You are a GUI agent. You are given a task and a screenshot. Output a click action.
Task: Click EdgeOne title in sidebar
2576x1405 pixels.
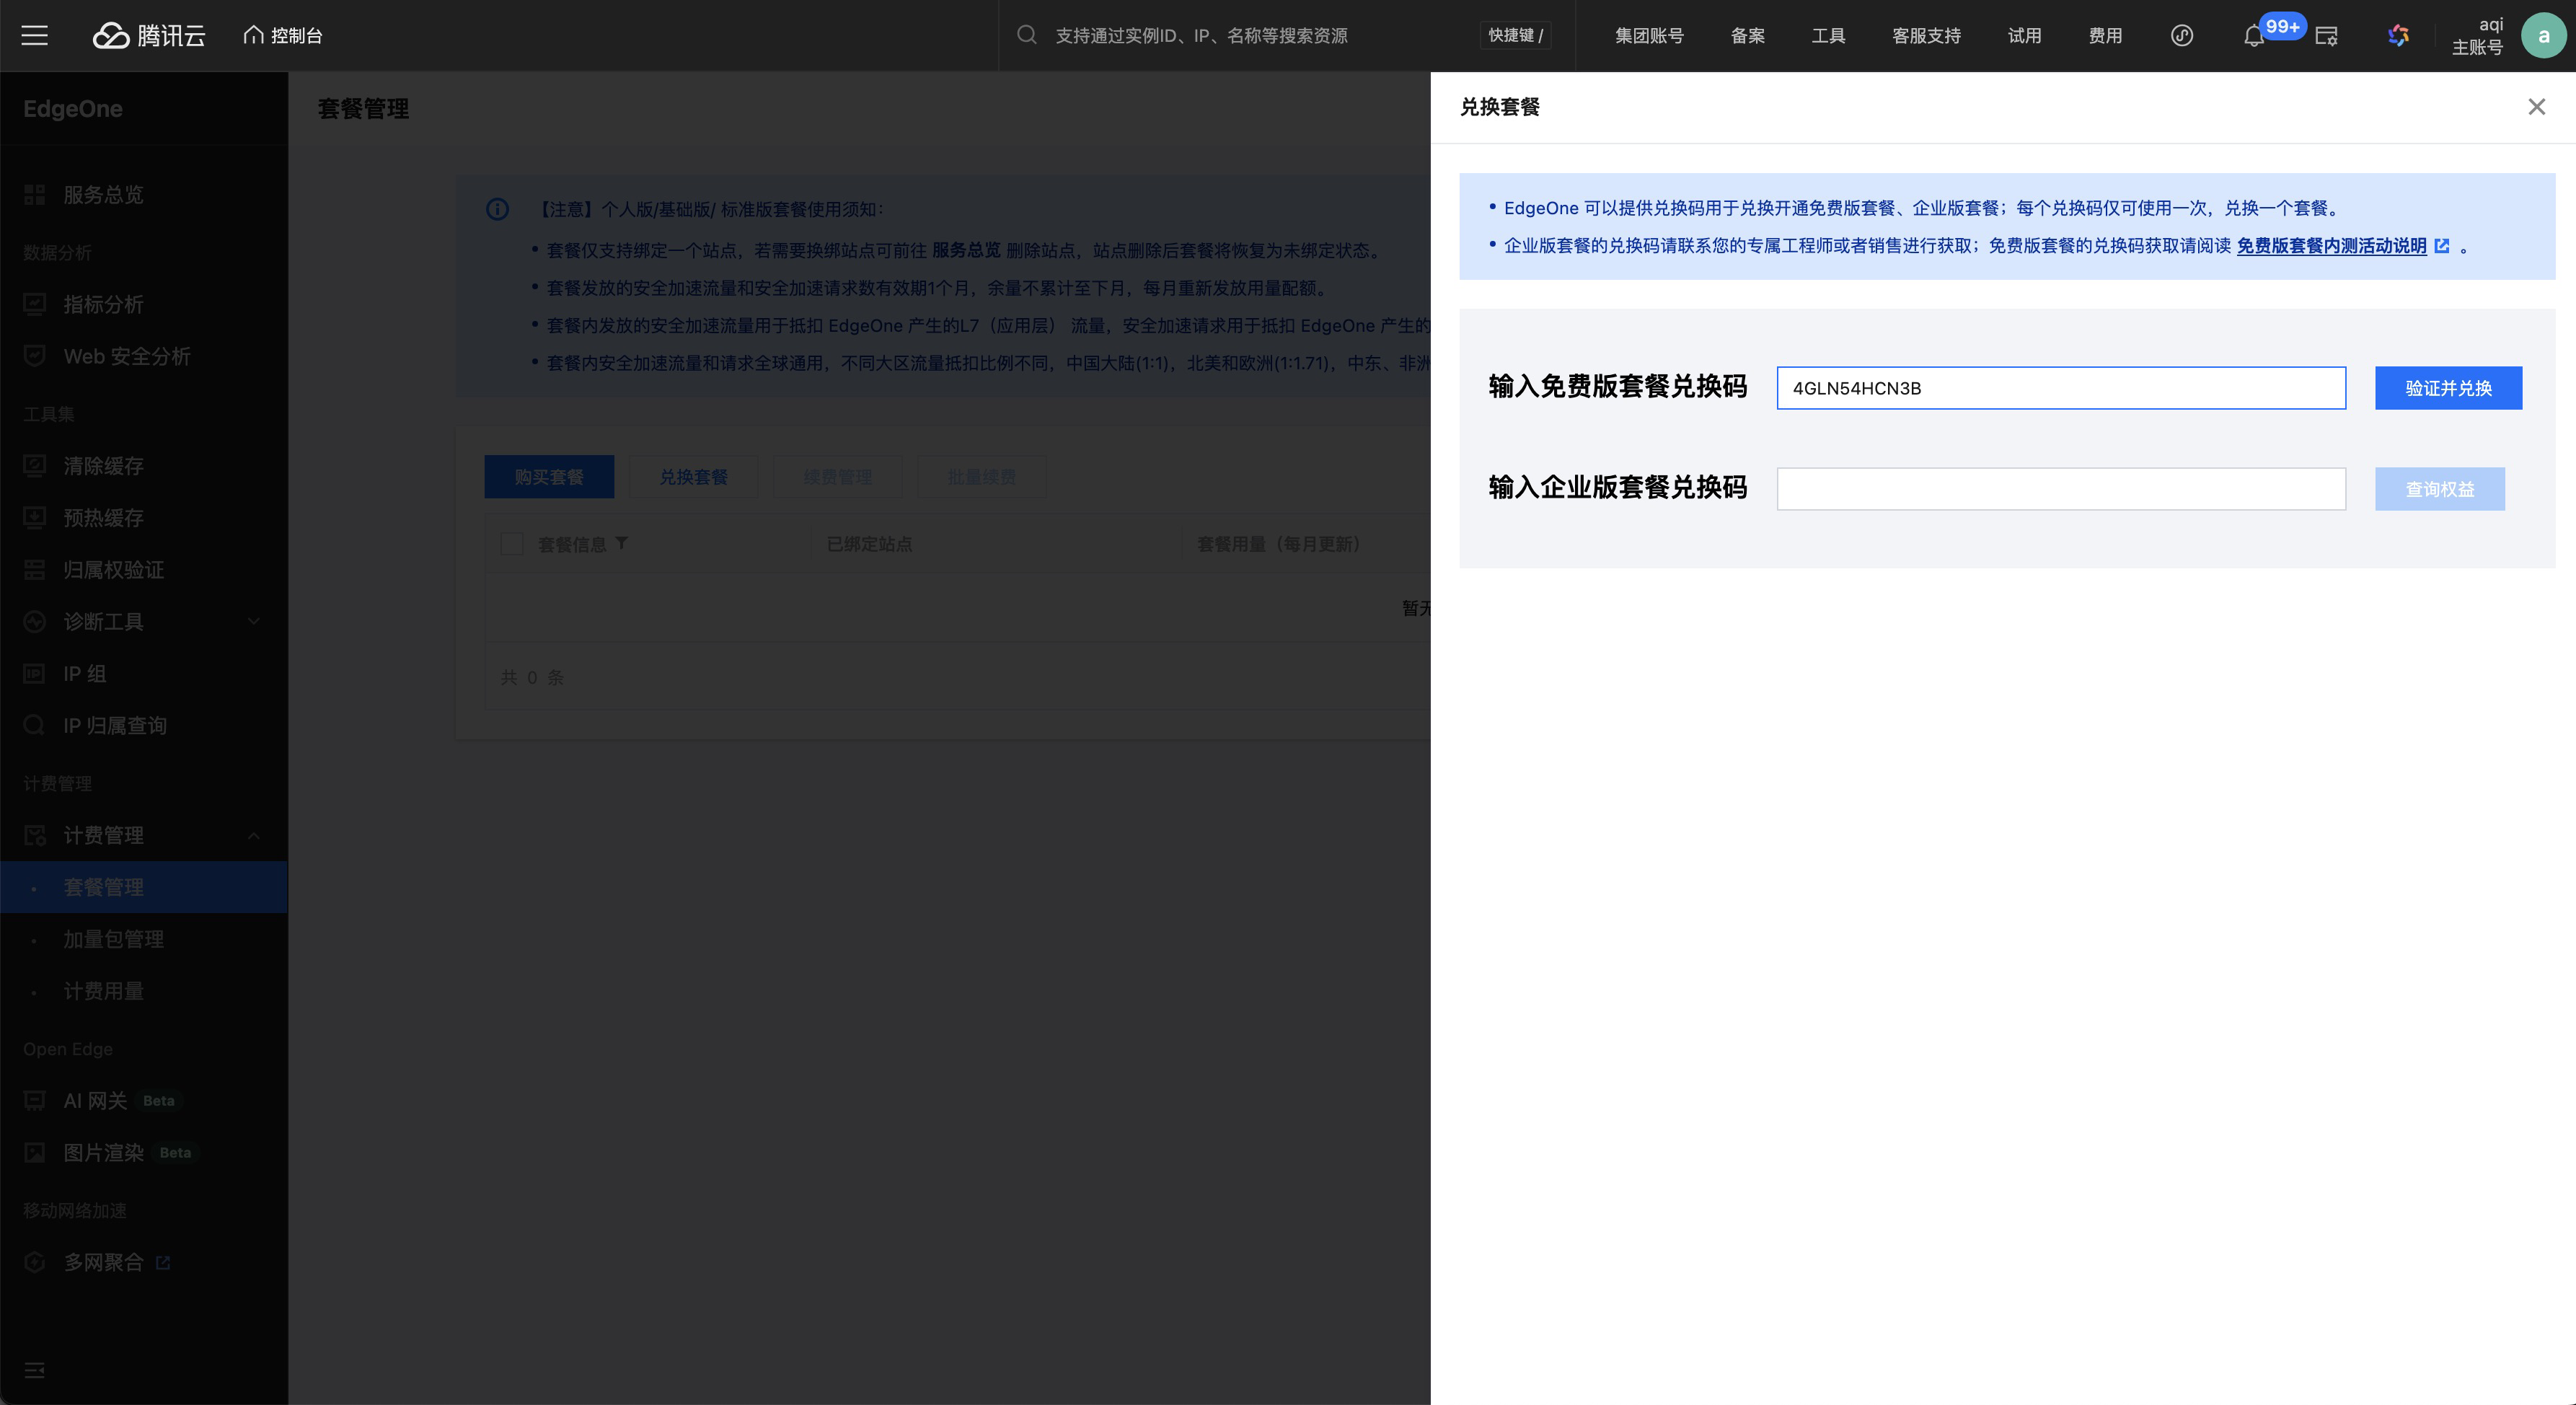pyautogui.click(x=73, y=109)
